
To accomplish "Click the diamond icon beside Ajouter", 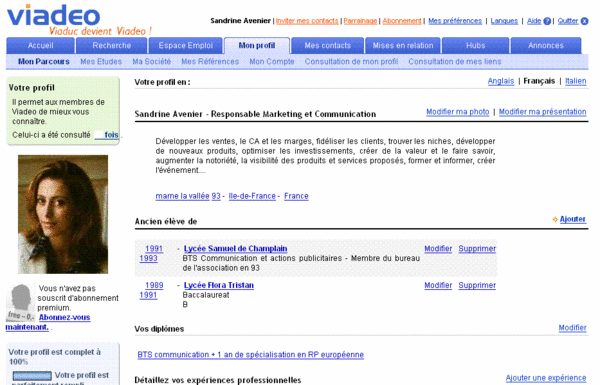I will pyautogui.click(x=555, y=219).
